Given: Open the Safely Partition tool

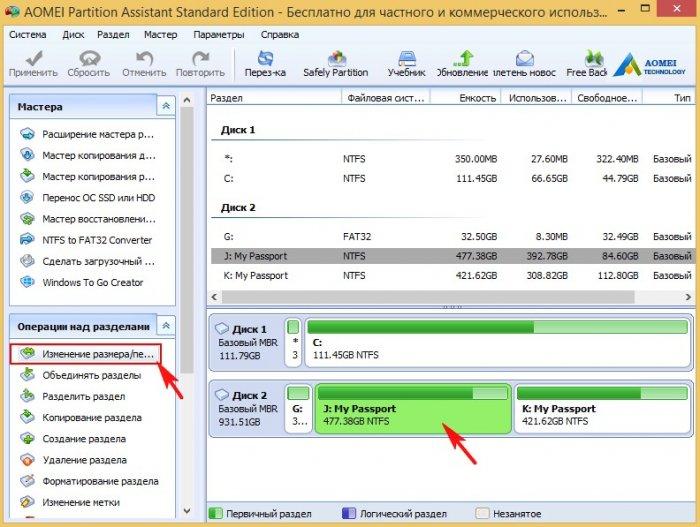Looking at the screenshot, I should (336, 64).
